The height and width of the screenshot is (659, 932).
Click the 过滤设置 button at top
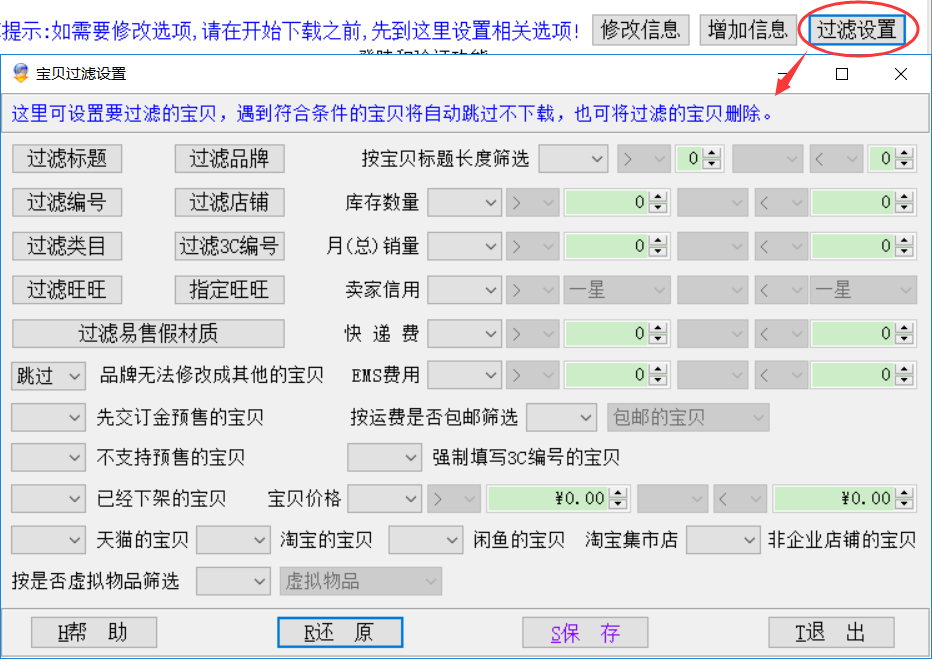coord(856,30)
